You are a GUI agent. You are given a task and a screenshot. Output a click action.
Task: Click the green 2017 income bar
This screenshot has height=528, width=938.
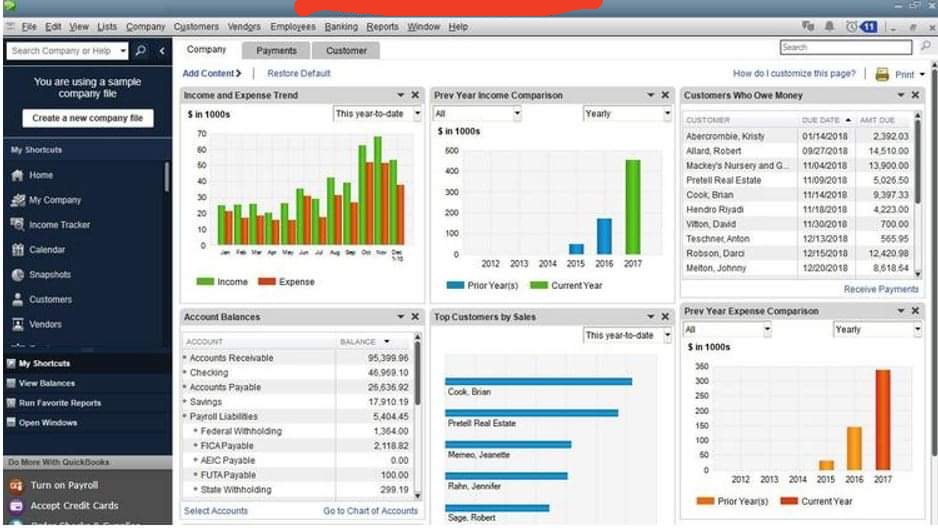tap(633, 207)
